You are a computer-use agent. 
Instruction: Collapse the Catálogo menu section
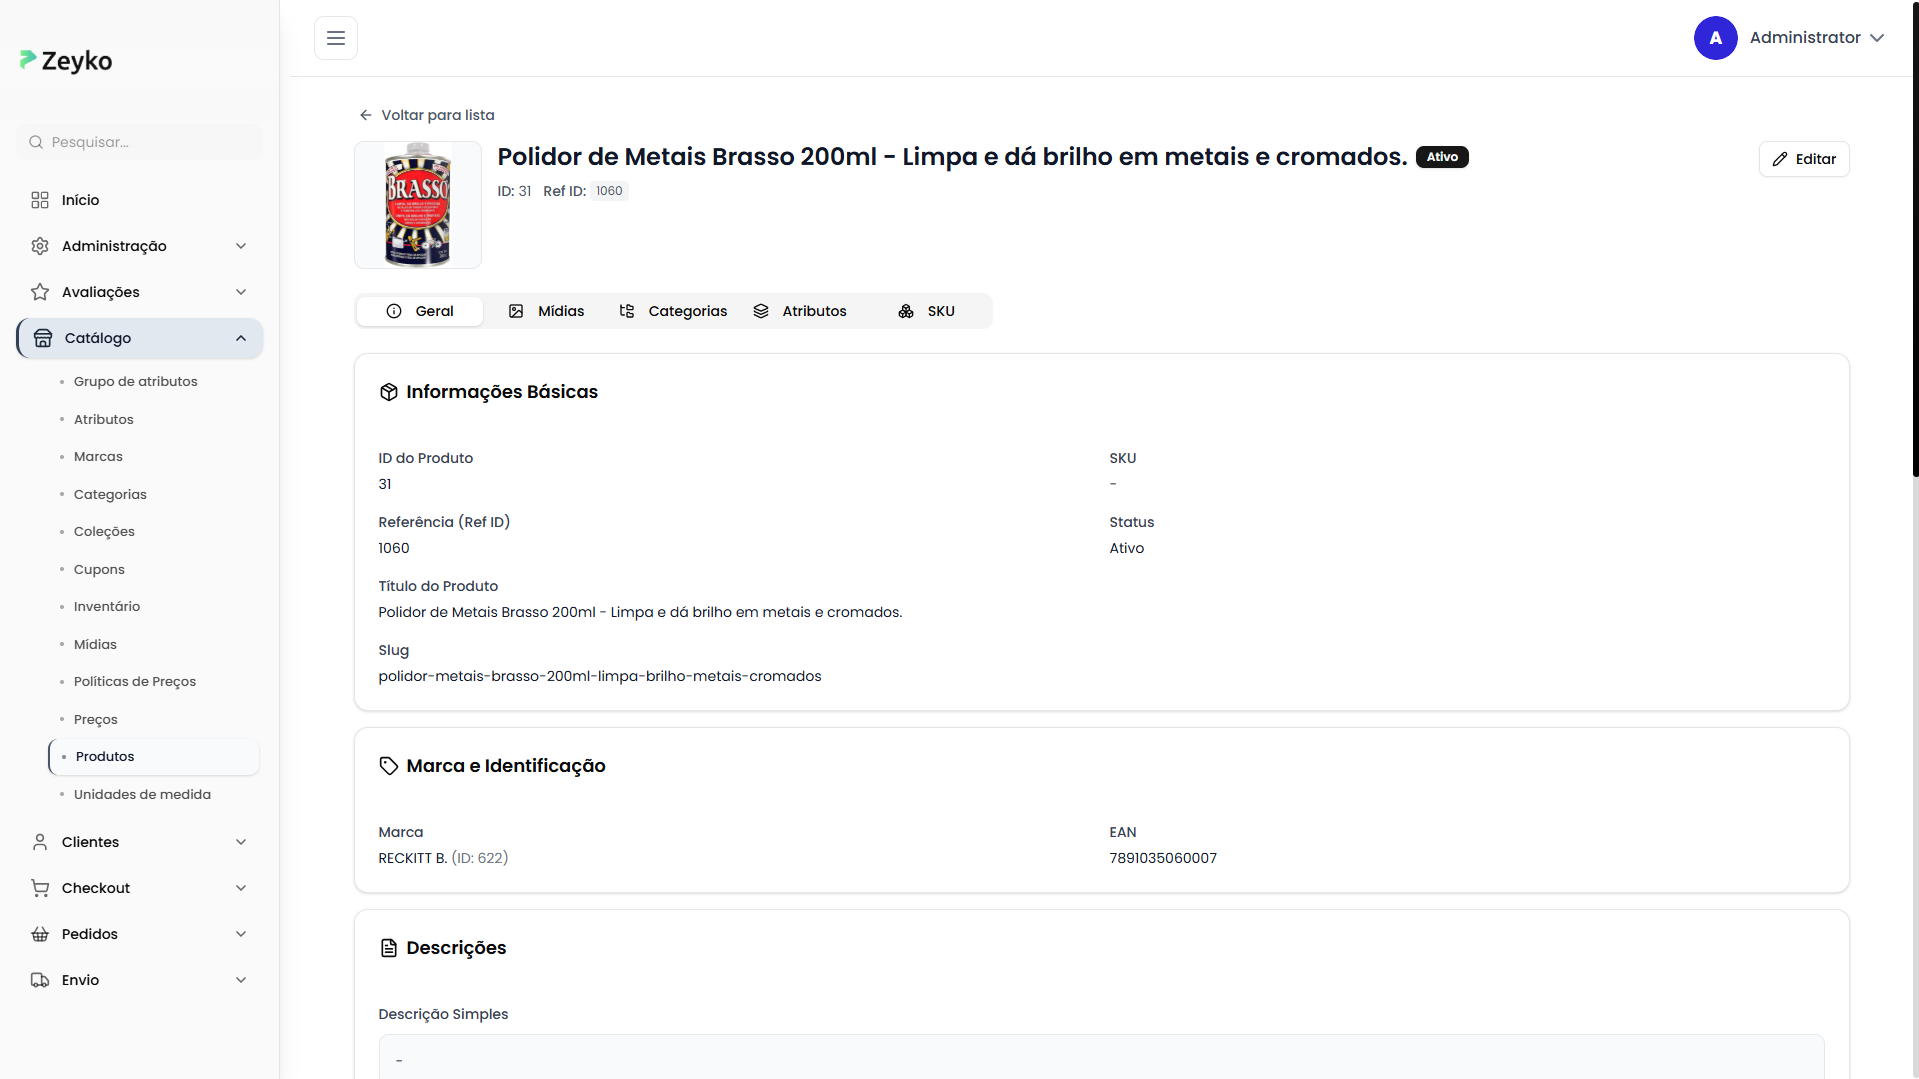pos(241,338)
